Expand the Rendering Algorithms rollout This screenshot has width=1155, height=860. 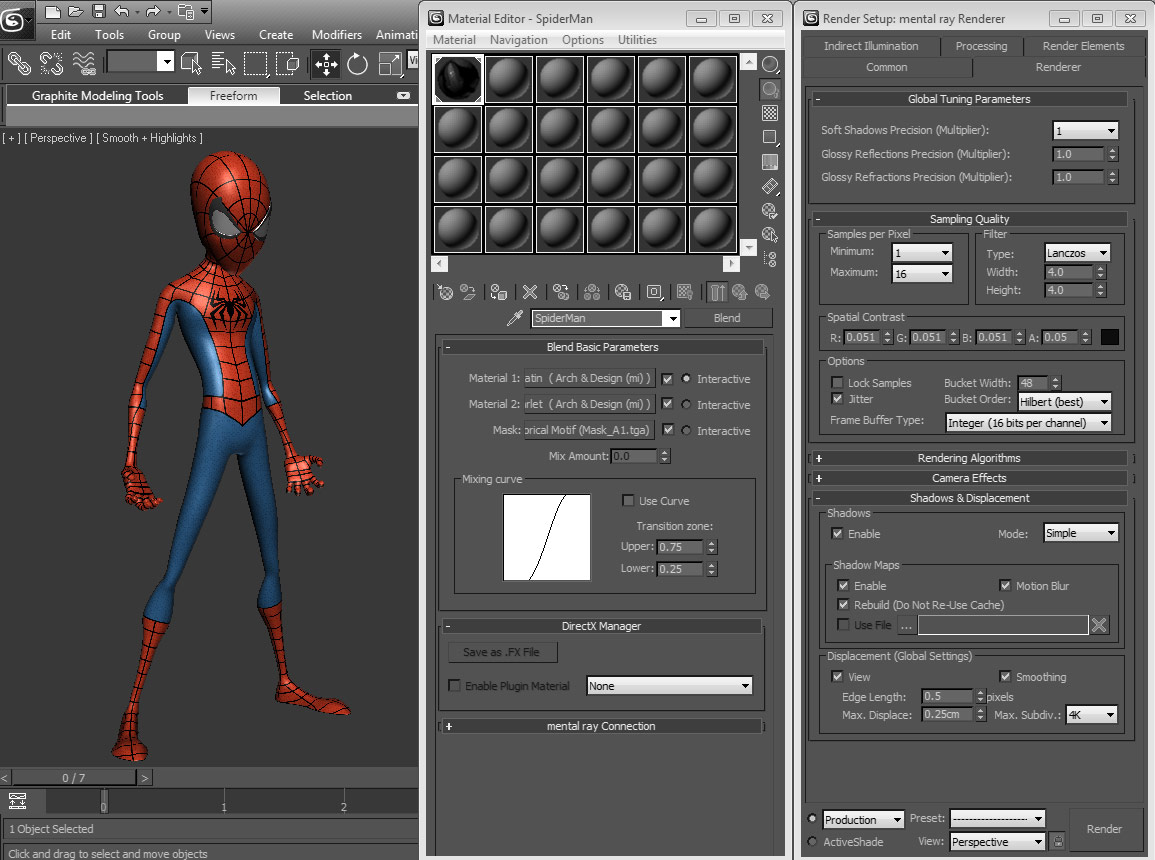969,458
